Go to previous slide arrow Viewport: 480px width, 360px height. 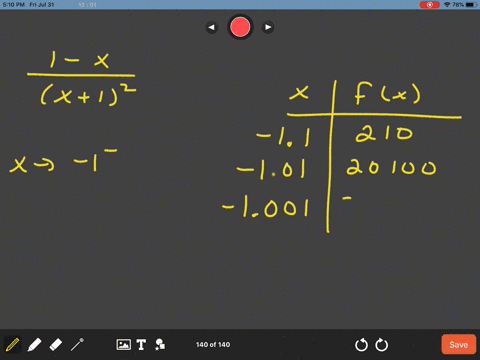point(212,27)
